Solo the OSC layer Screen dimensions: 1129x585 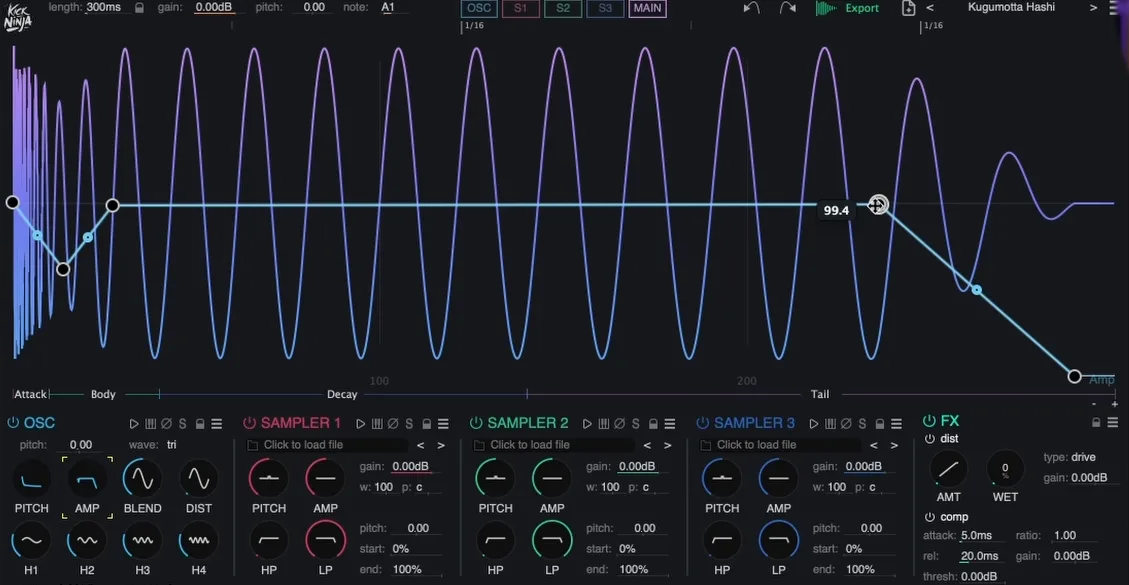tap(182, 424)
